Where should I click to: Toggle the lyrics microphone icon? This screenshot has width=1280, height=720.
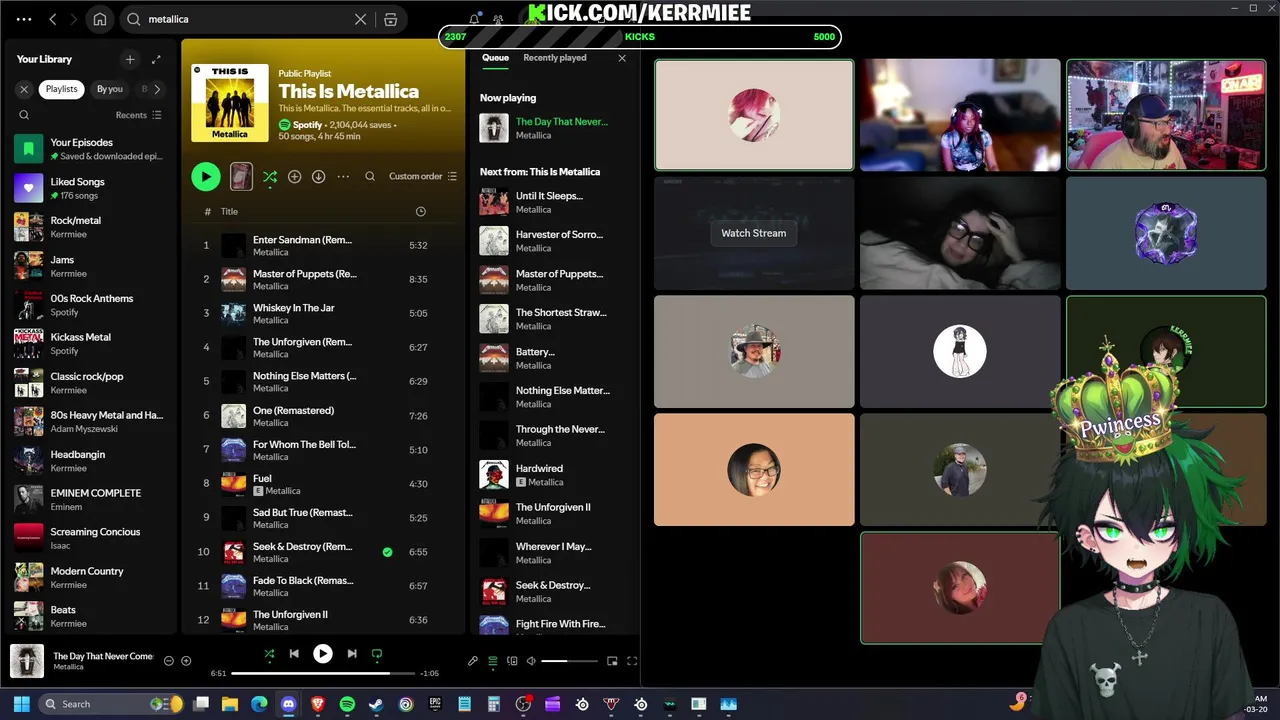coord(473,661)
